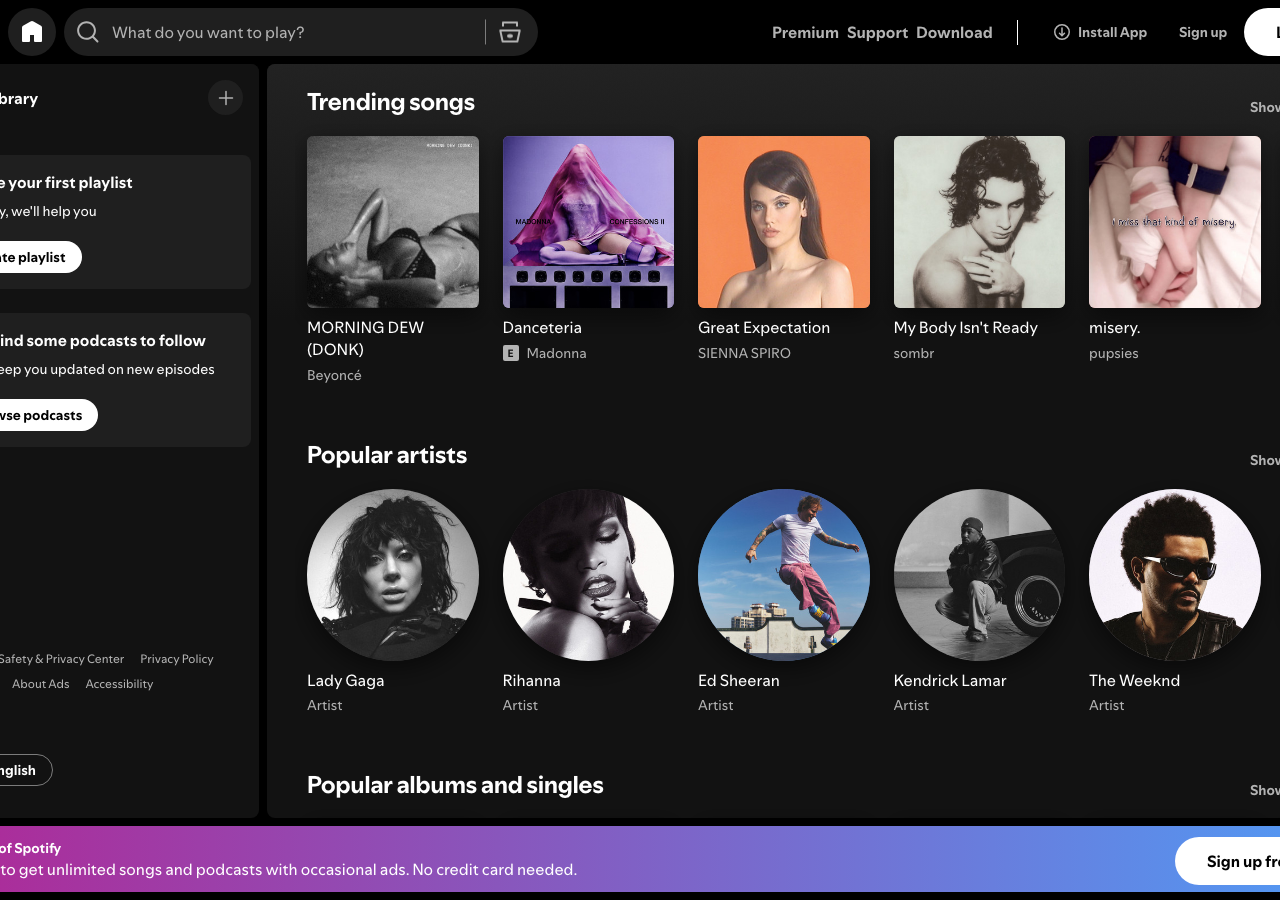Click The Weeknd name label
Screen dimensions: 1280x900
tap(1135, 680)
